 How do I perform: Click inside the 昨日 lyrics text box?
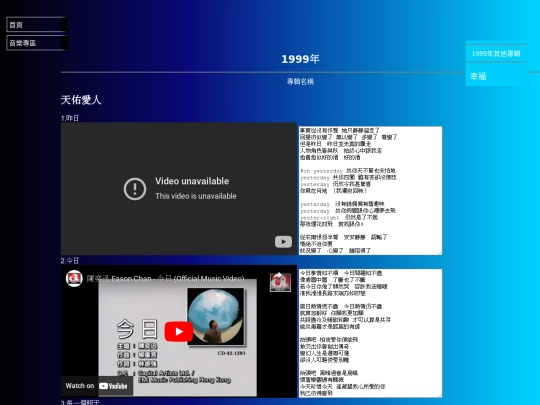pos(370,190)
